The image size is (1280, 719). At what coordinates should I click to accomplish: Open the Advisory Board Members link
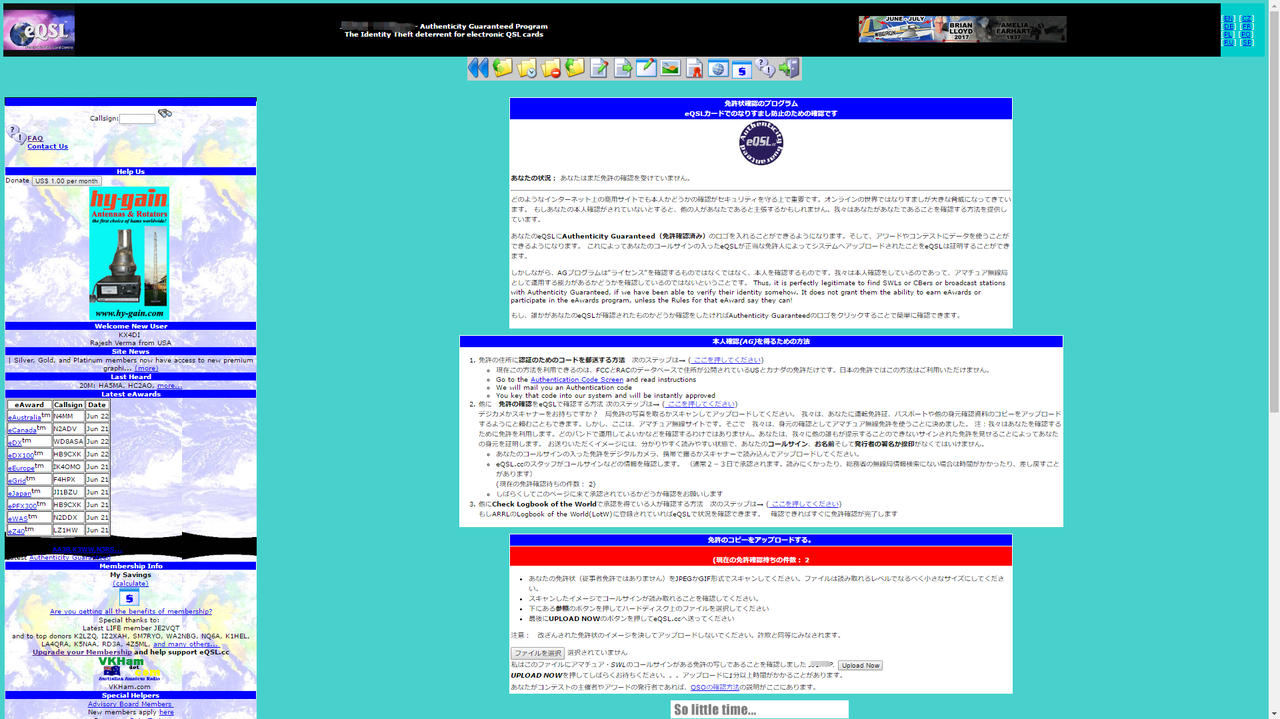click(x=130, y=704)
